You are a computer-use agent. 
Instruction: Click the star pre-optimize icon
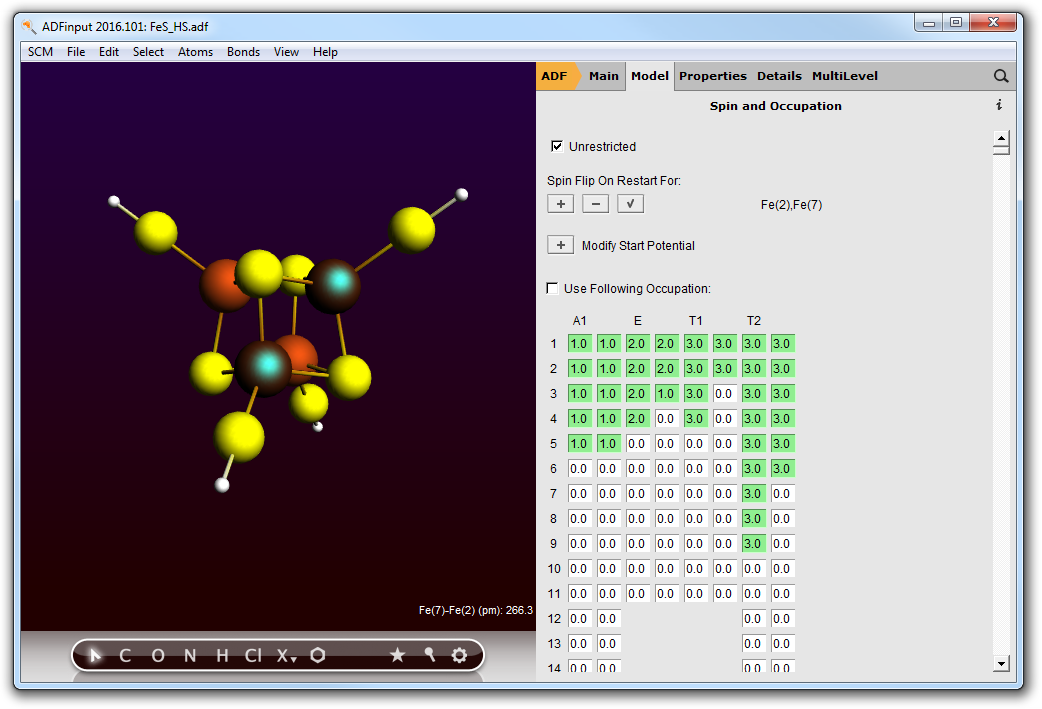pos(397,656)
